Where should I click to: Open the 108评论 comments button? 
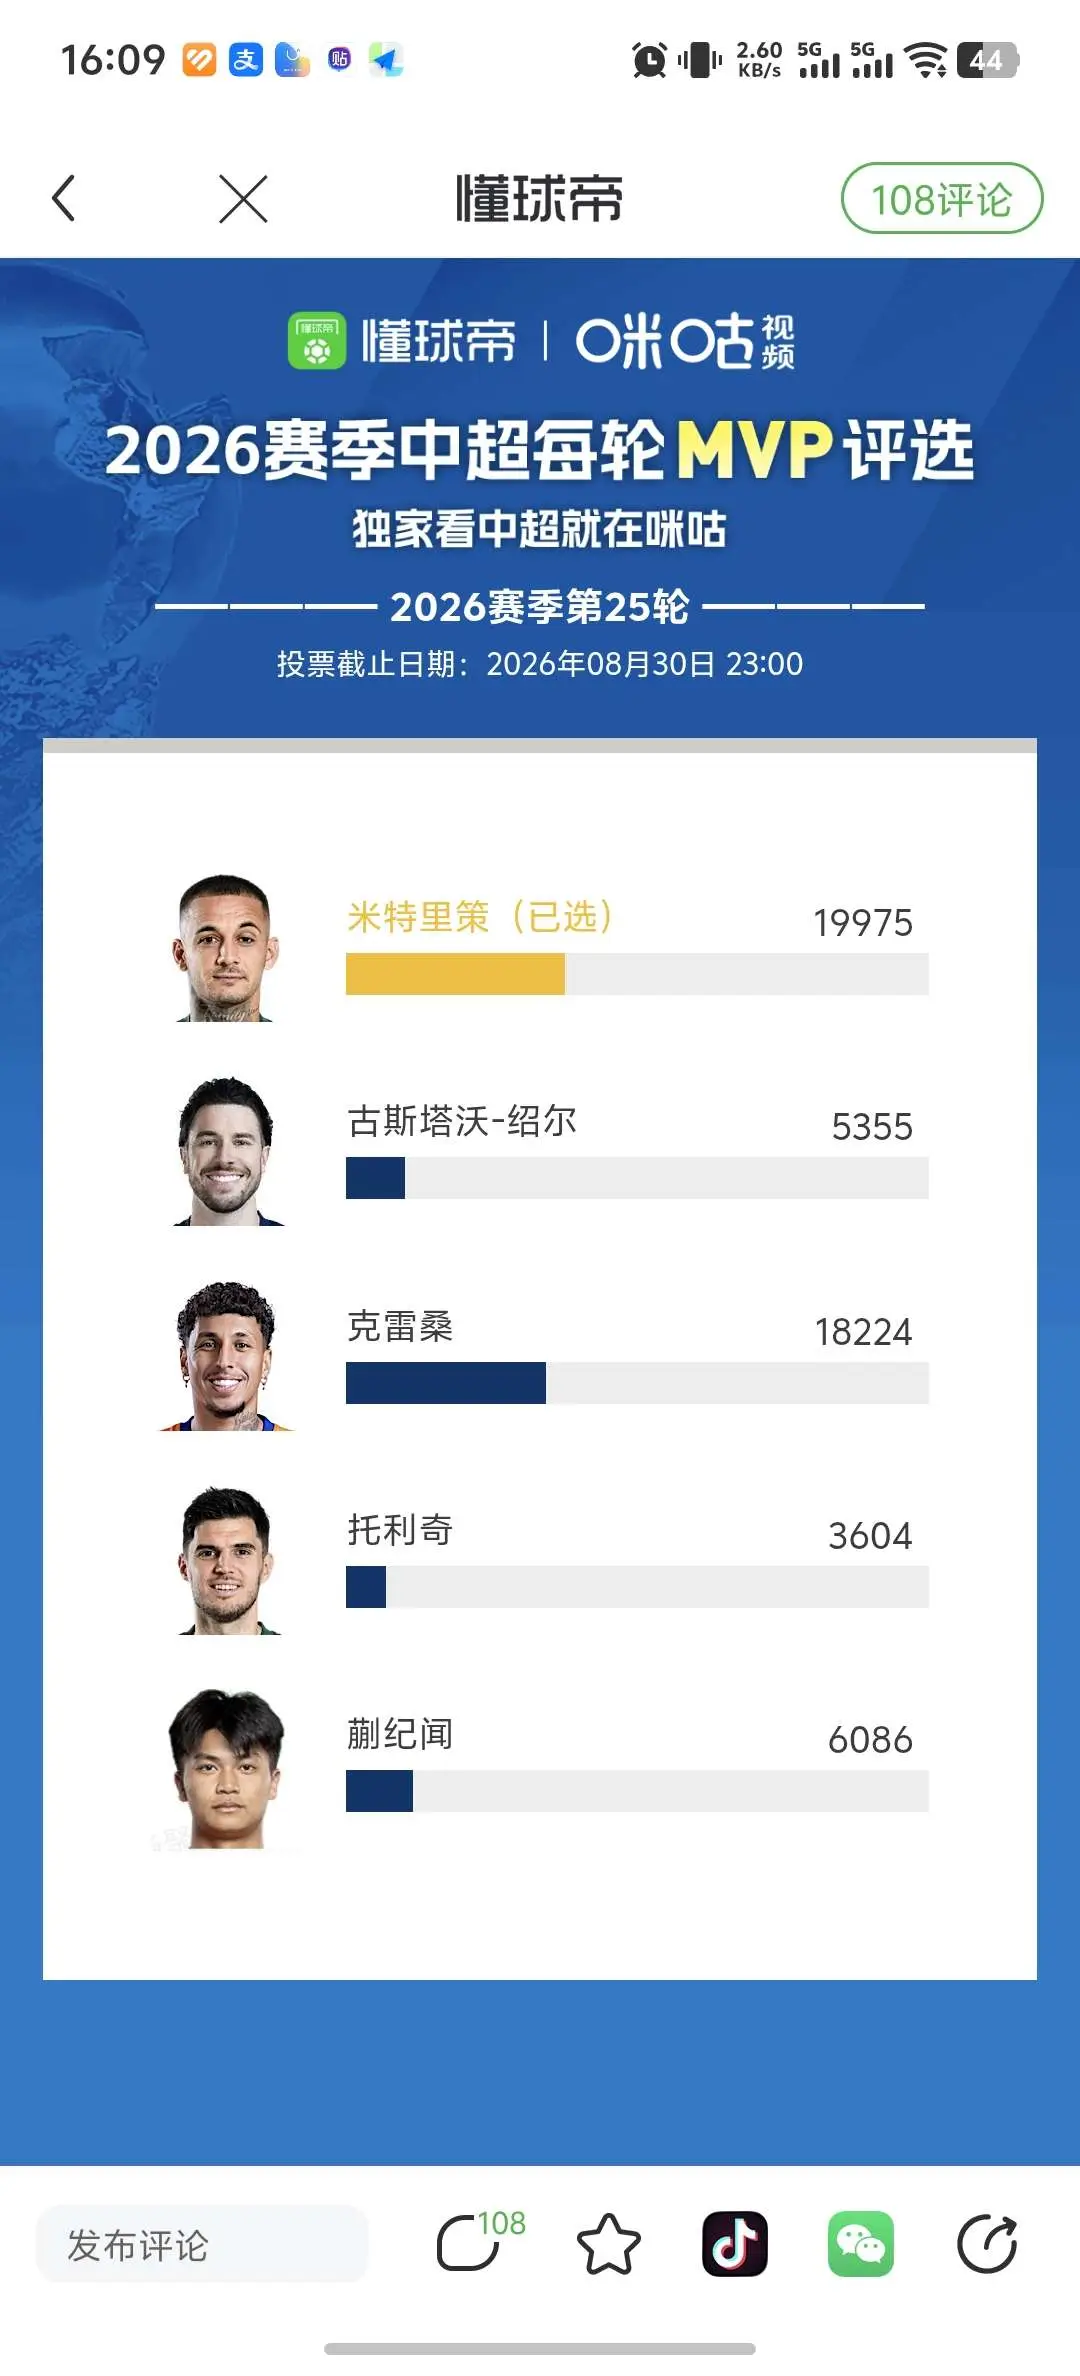[941, 198]
